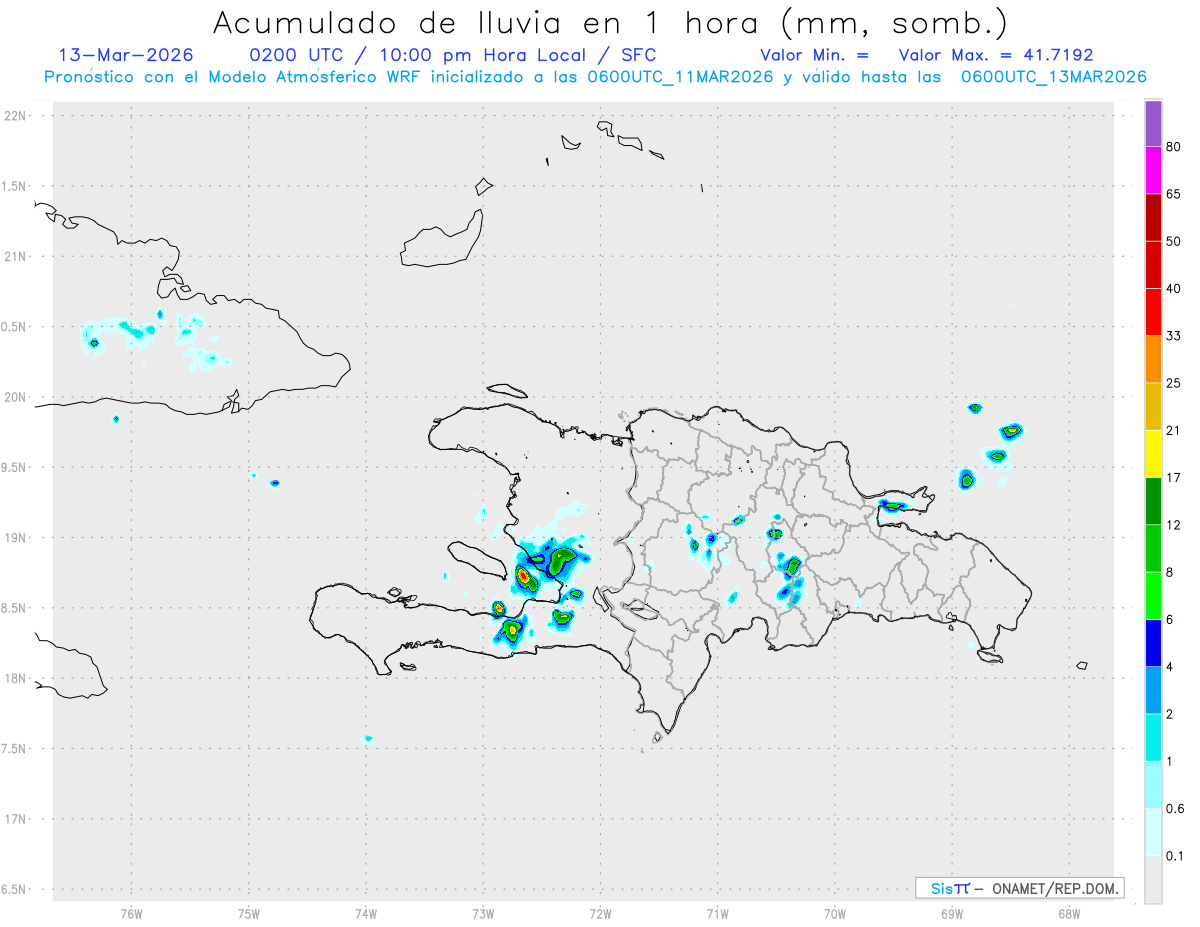
Task: Click the '17N' latitude label
Action: point(17,819)
